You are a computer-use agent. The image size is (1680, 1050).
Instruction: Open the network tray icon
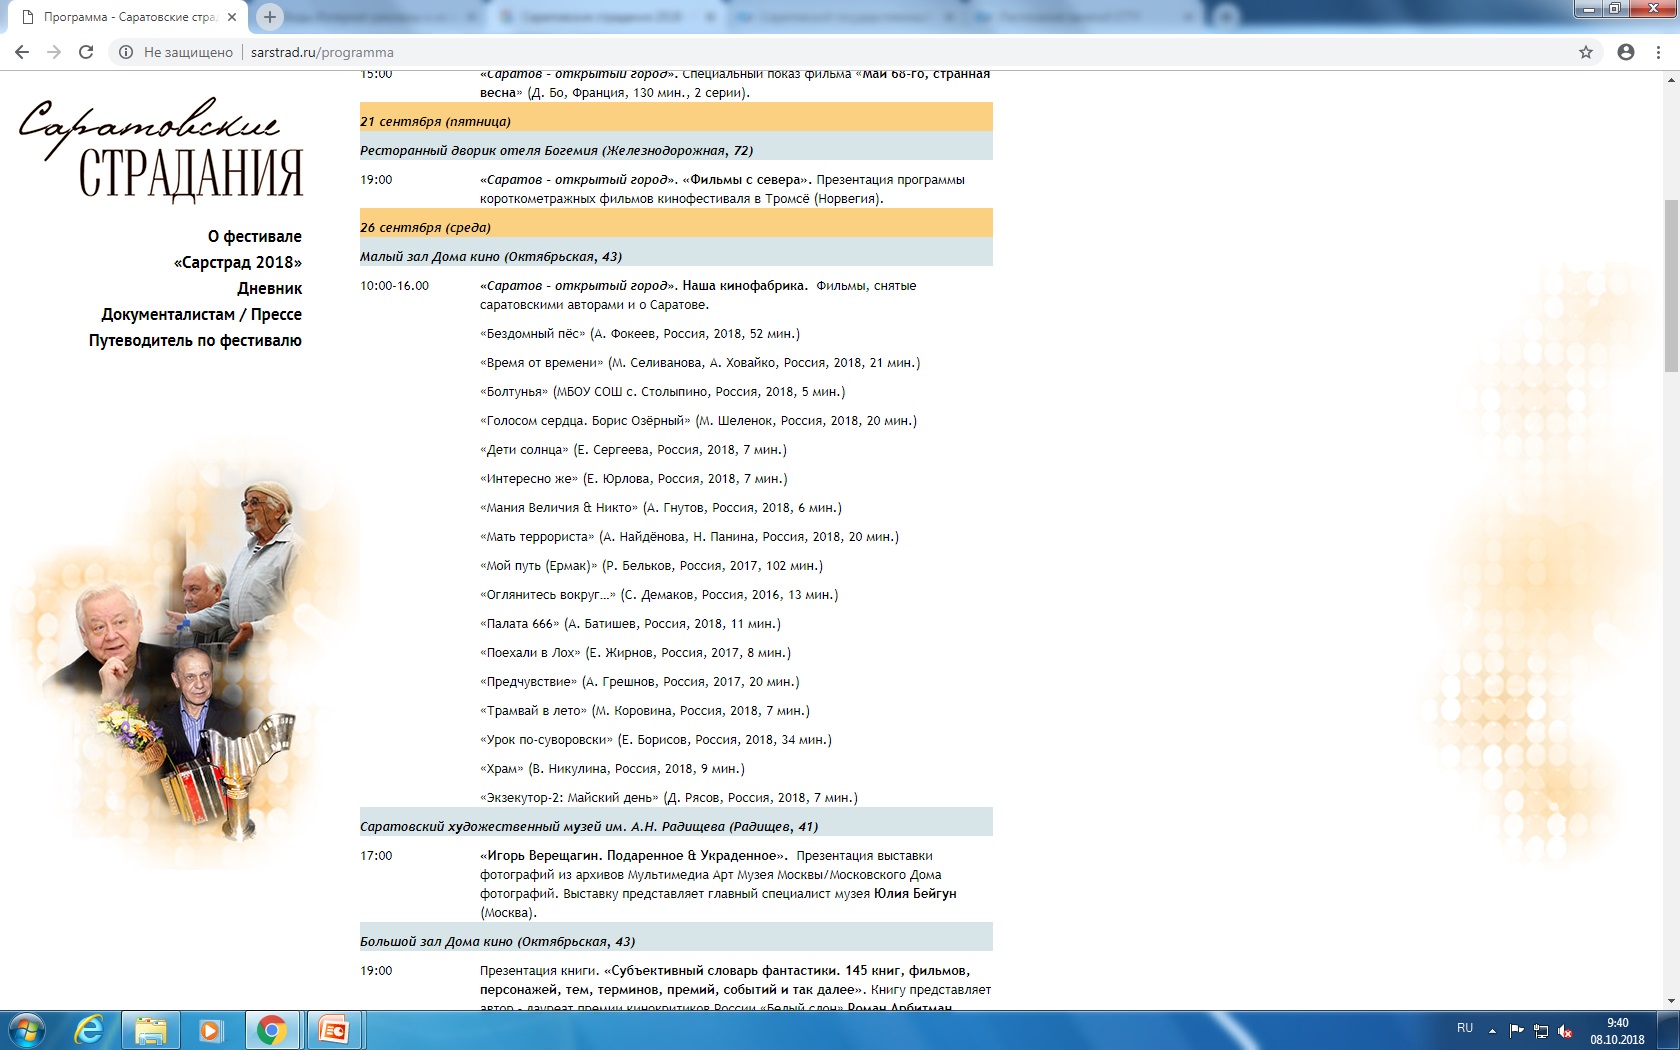tap(1541, 1031)
